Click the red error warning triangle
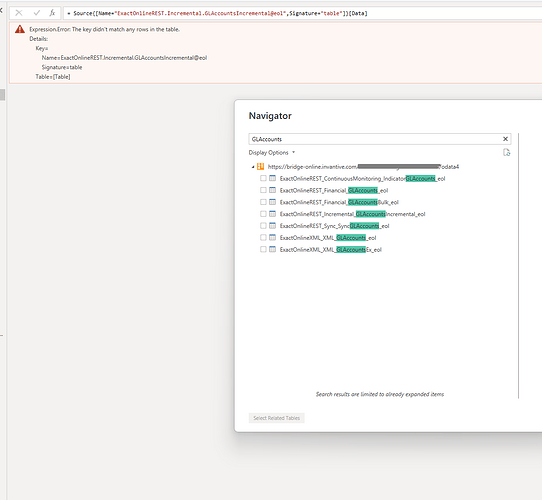The image size is (542, 500). click(x=20, y=29)
